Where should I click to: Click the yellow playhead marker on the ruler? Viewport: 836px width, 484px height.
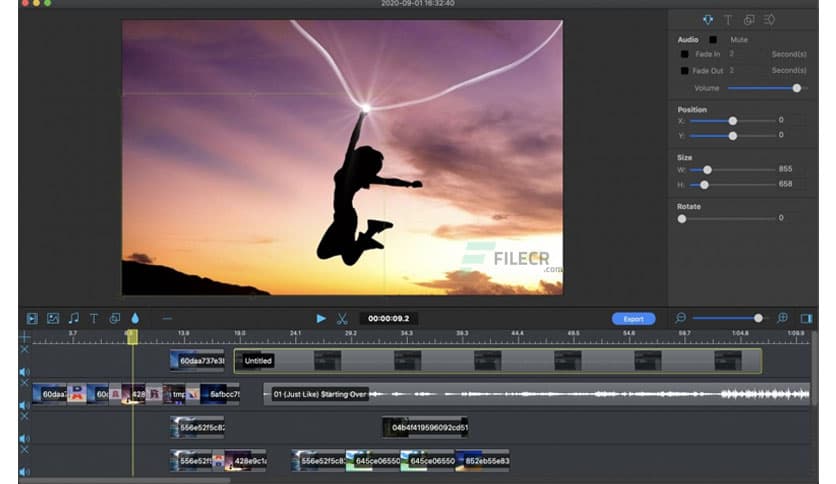point(132,337)
